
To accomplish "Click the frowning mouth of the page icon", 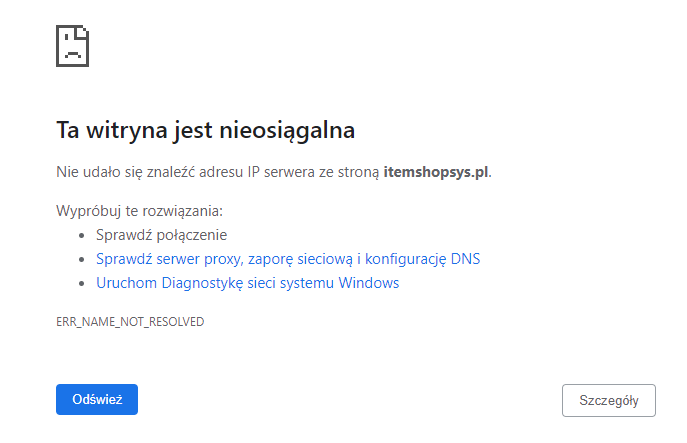I will 74,54.
